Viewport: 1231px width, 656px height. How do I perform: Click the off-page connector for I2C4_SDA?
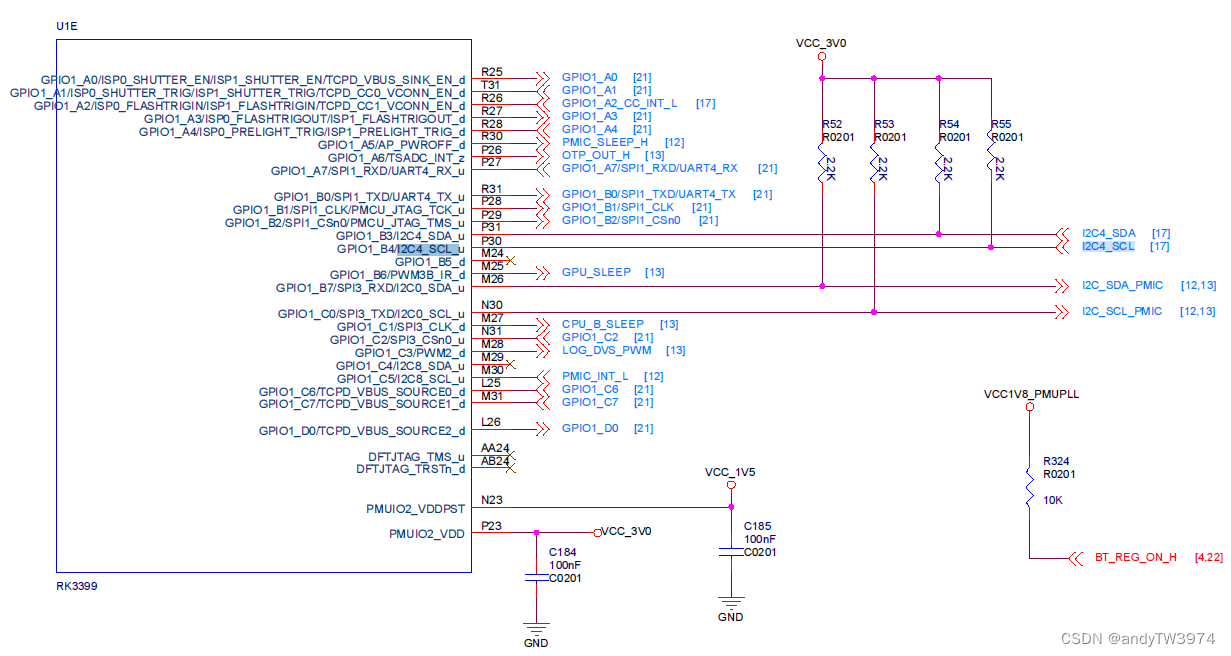click(x=1062, y=232)
